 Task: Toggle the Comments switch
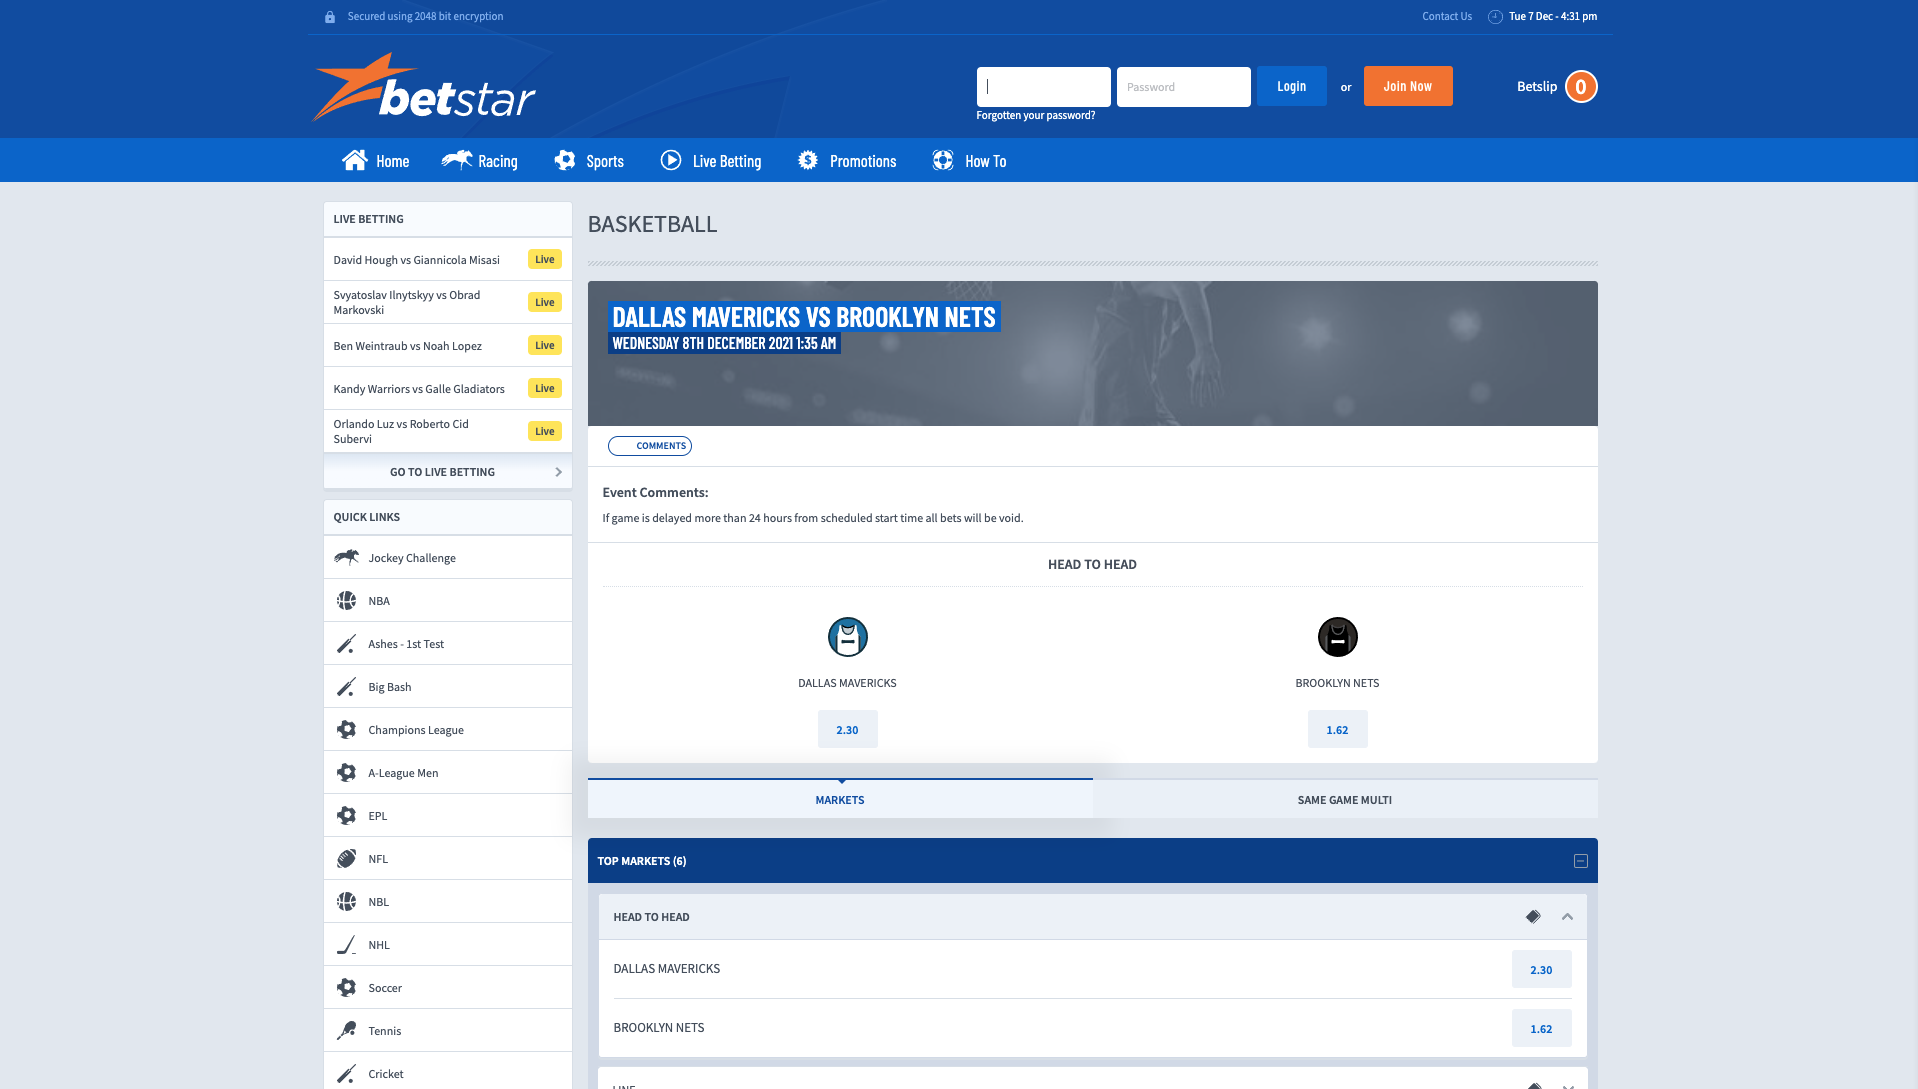650,446
